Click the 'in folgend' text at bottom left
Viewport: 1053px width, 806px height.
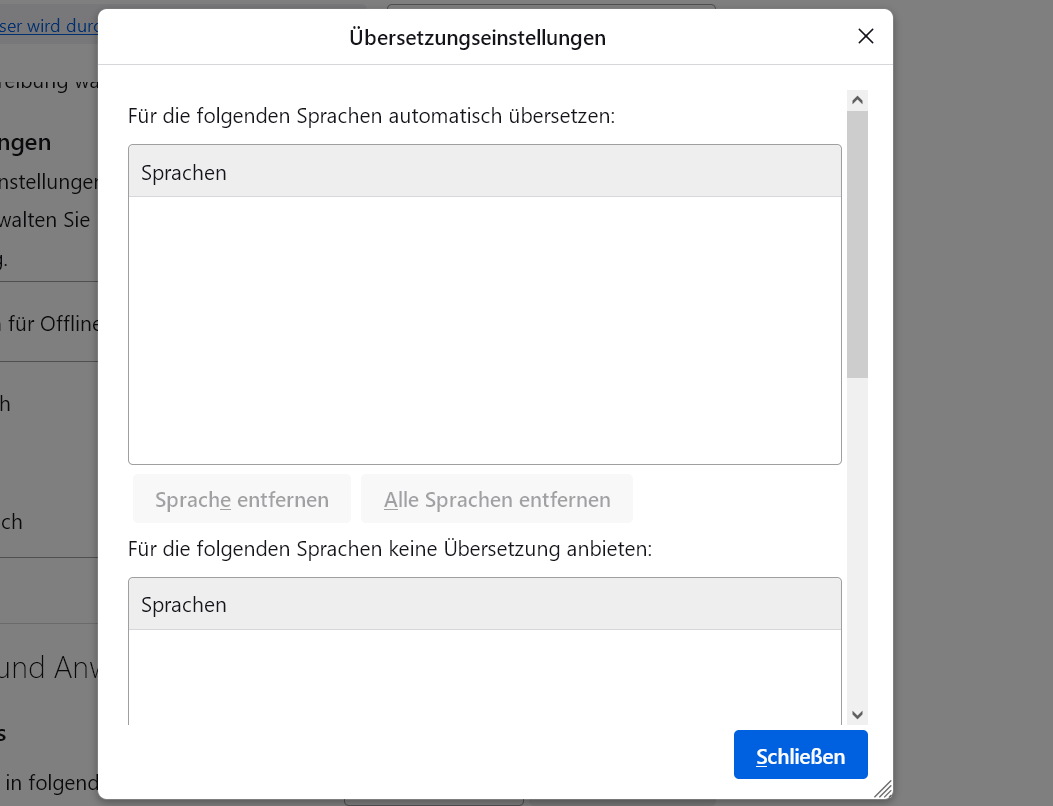pyautogui.click(x=50, y=782)
